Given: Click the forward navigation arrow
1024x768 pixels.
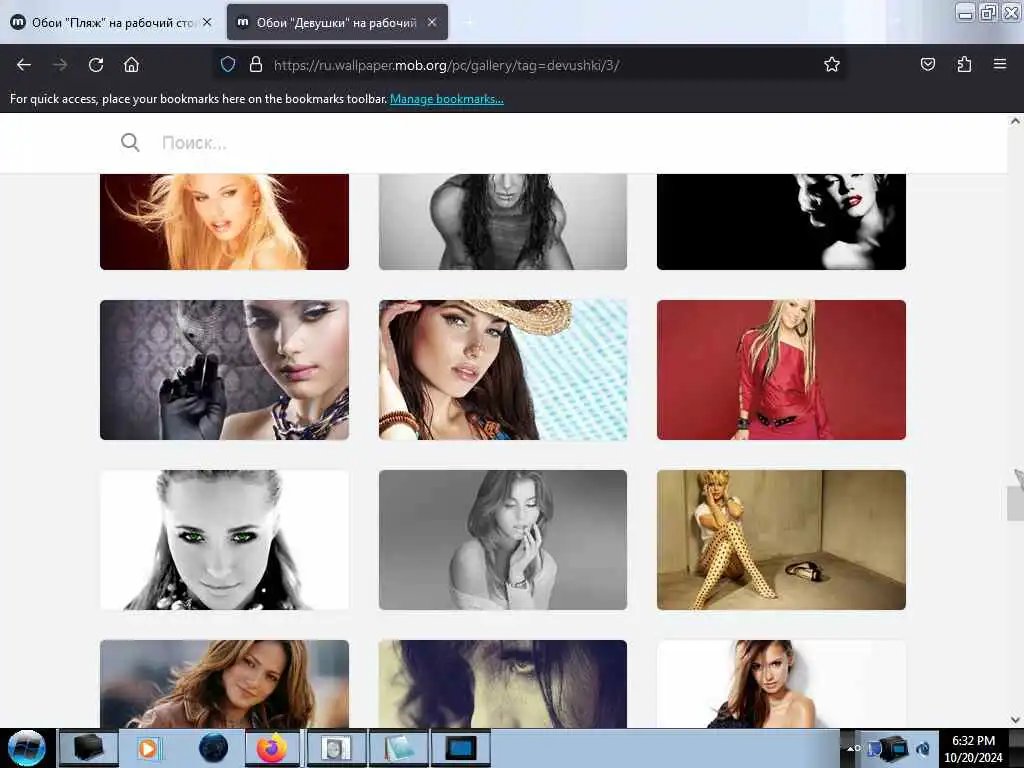Looking at the screenshot, I should [59, 65].
